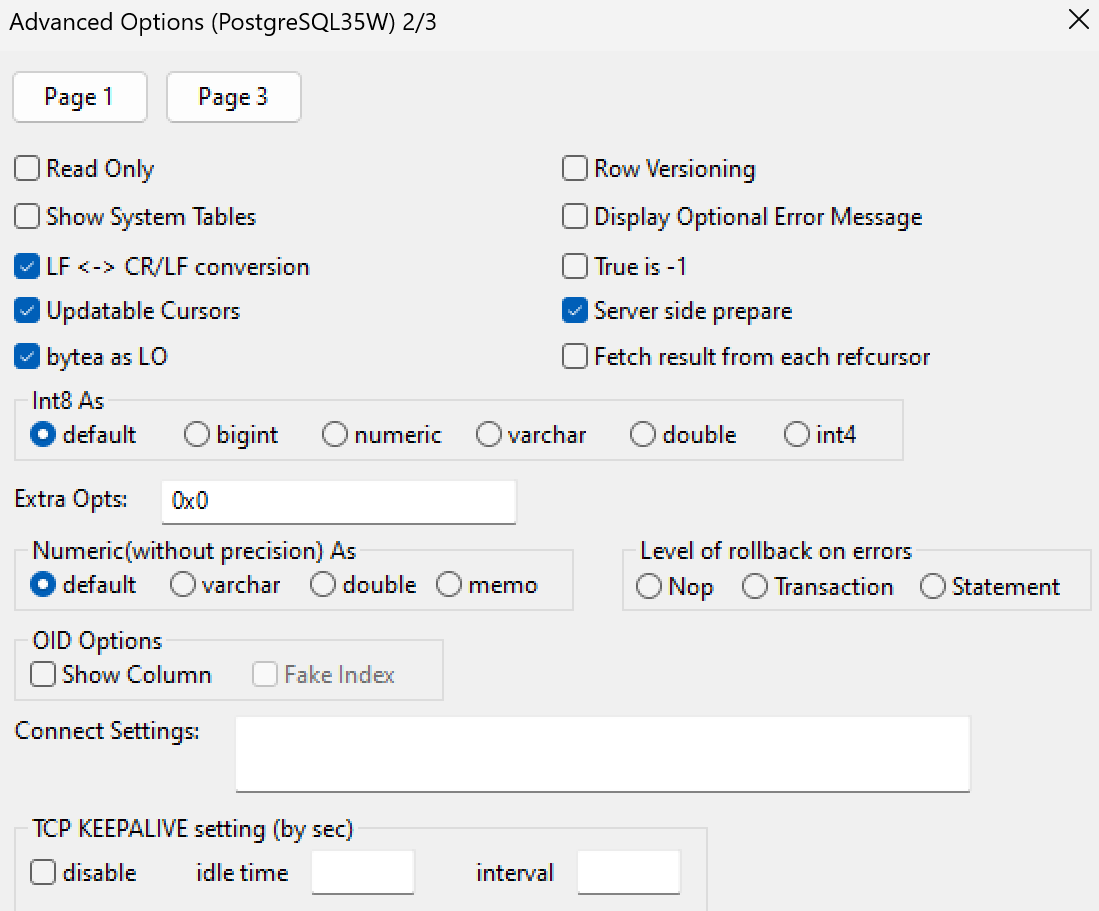Select Transaction rollback level

click(755, 587)
